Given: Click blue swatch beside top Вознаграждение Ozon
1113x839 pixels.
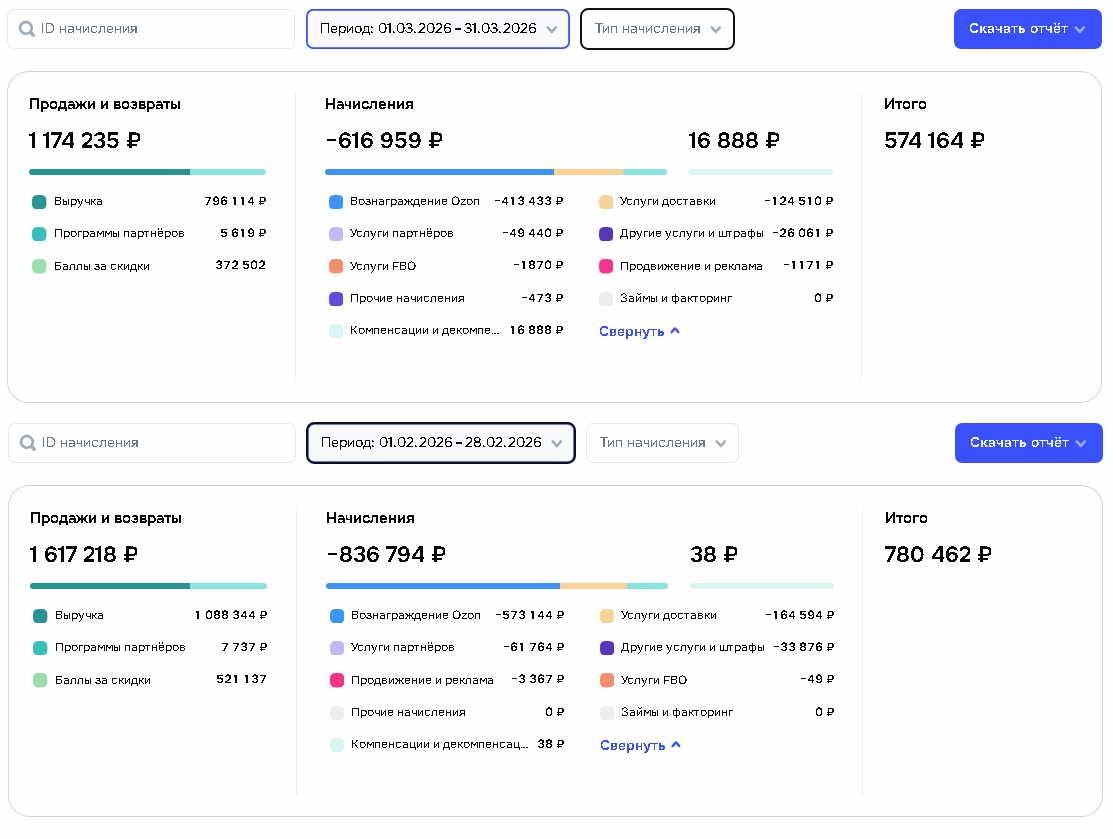Looking at the screenshot, I should click(x=336, y=202).
